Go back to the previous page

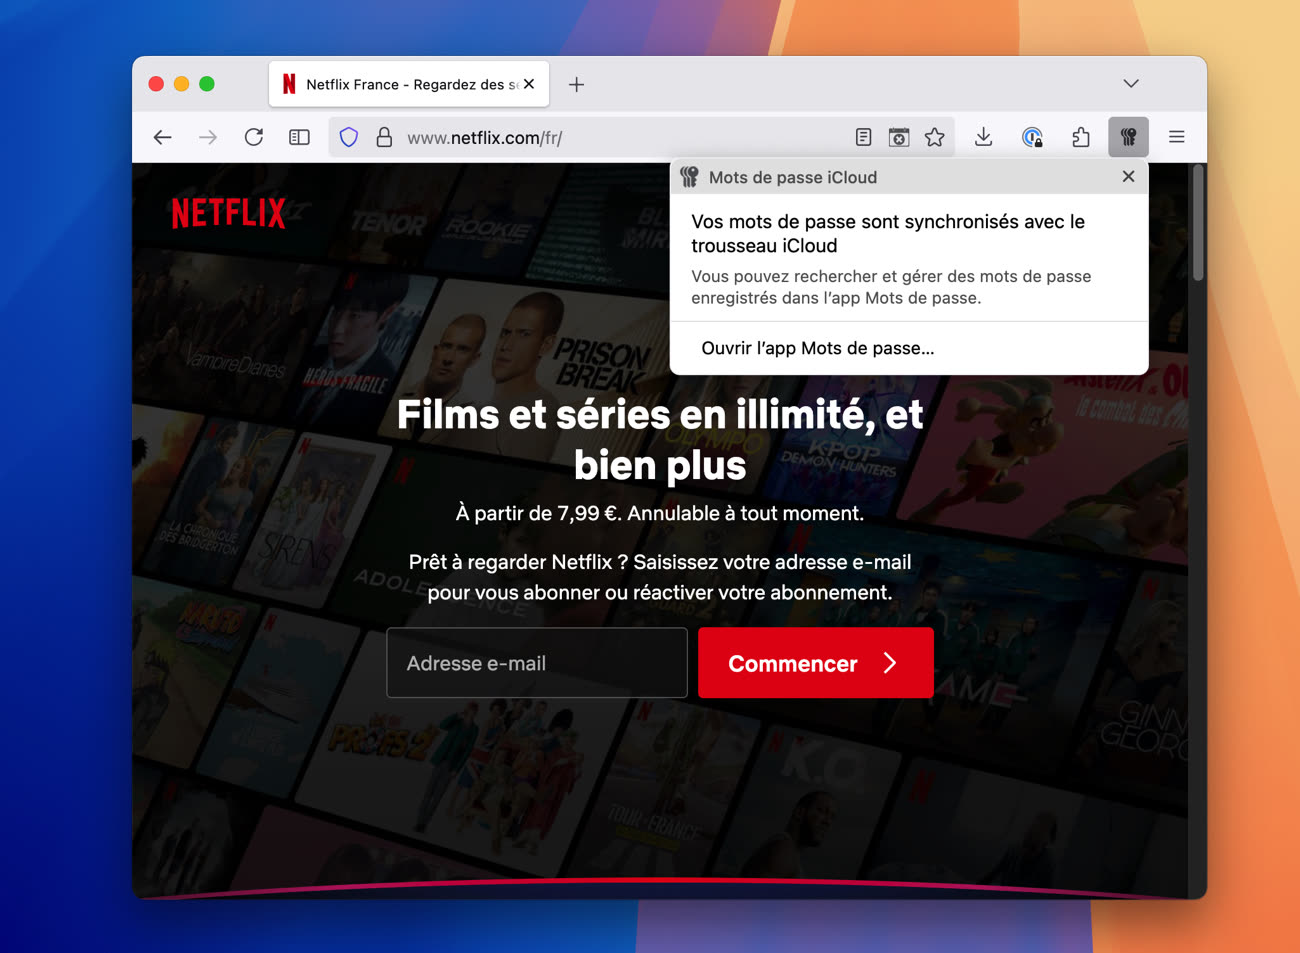click(x=163, y=138)
